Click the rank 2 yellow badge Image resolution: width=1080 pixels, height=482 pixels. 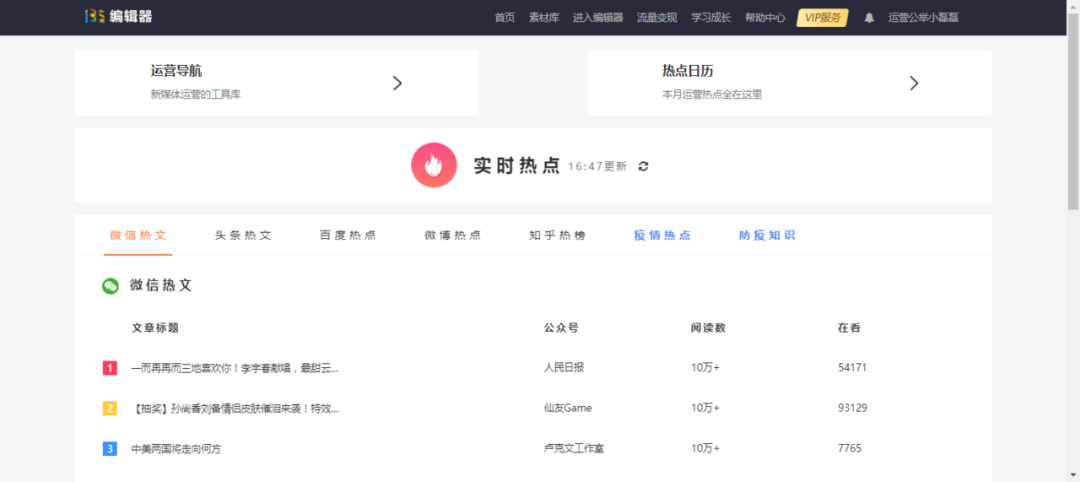click(x=110, y=408)
